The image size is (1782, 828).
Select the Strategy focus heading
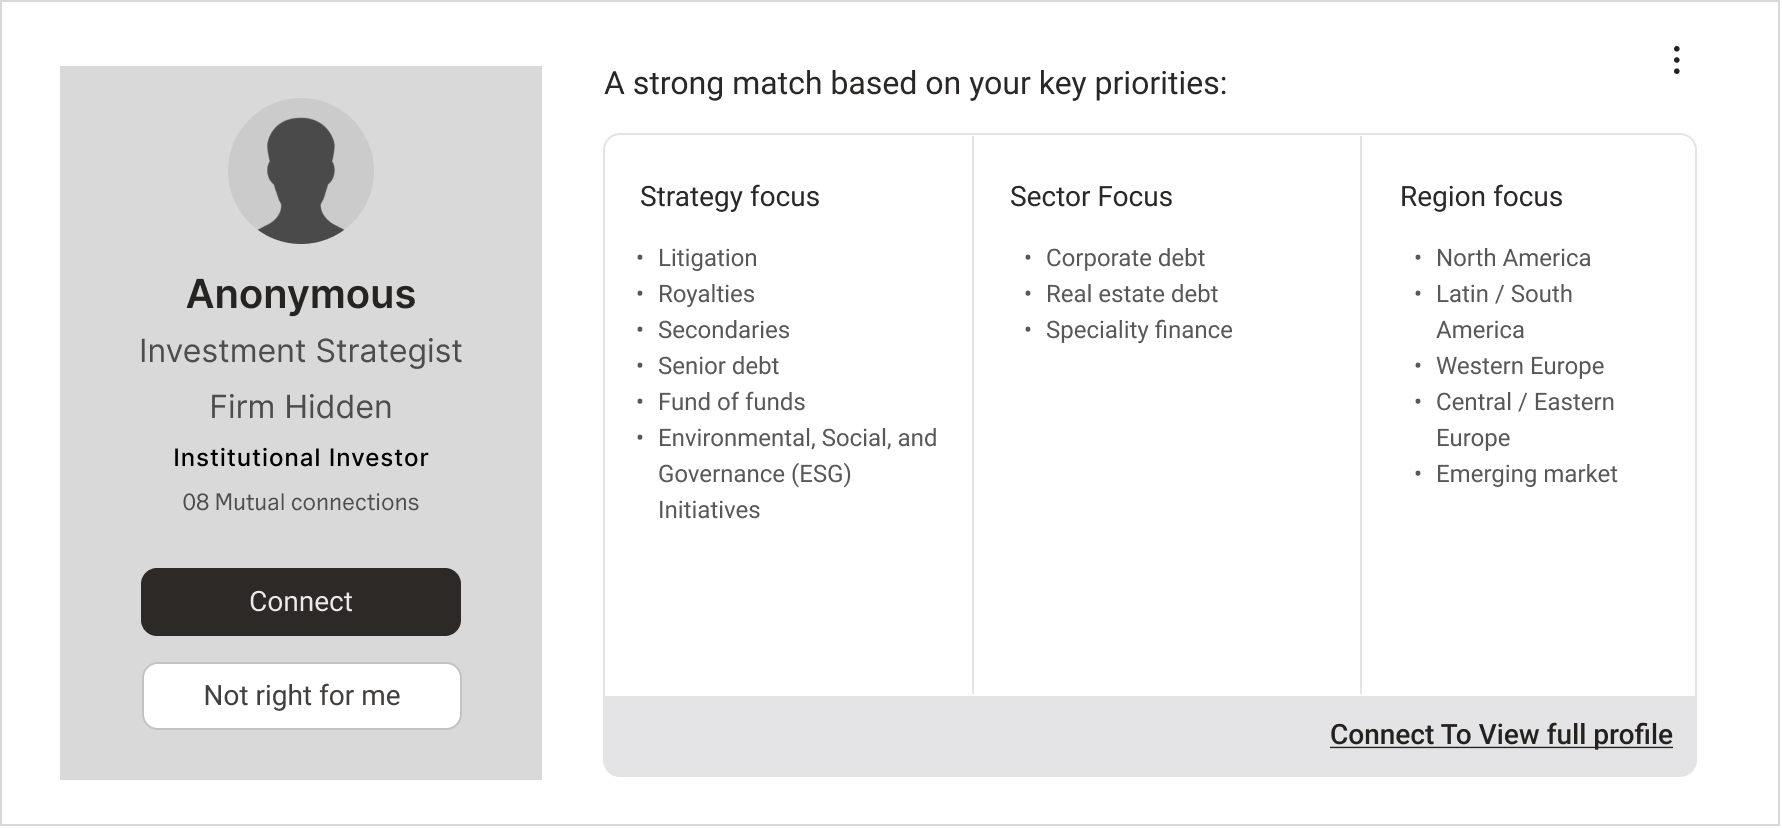[x=729, y=197]
